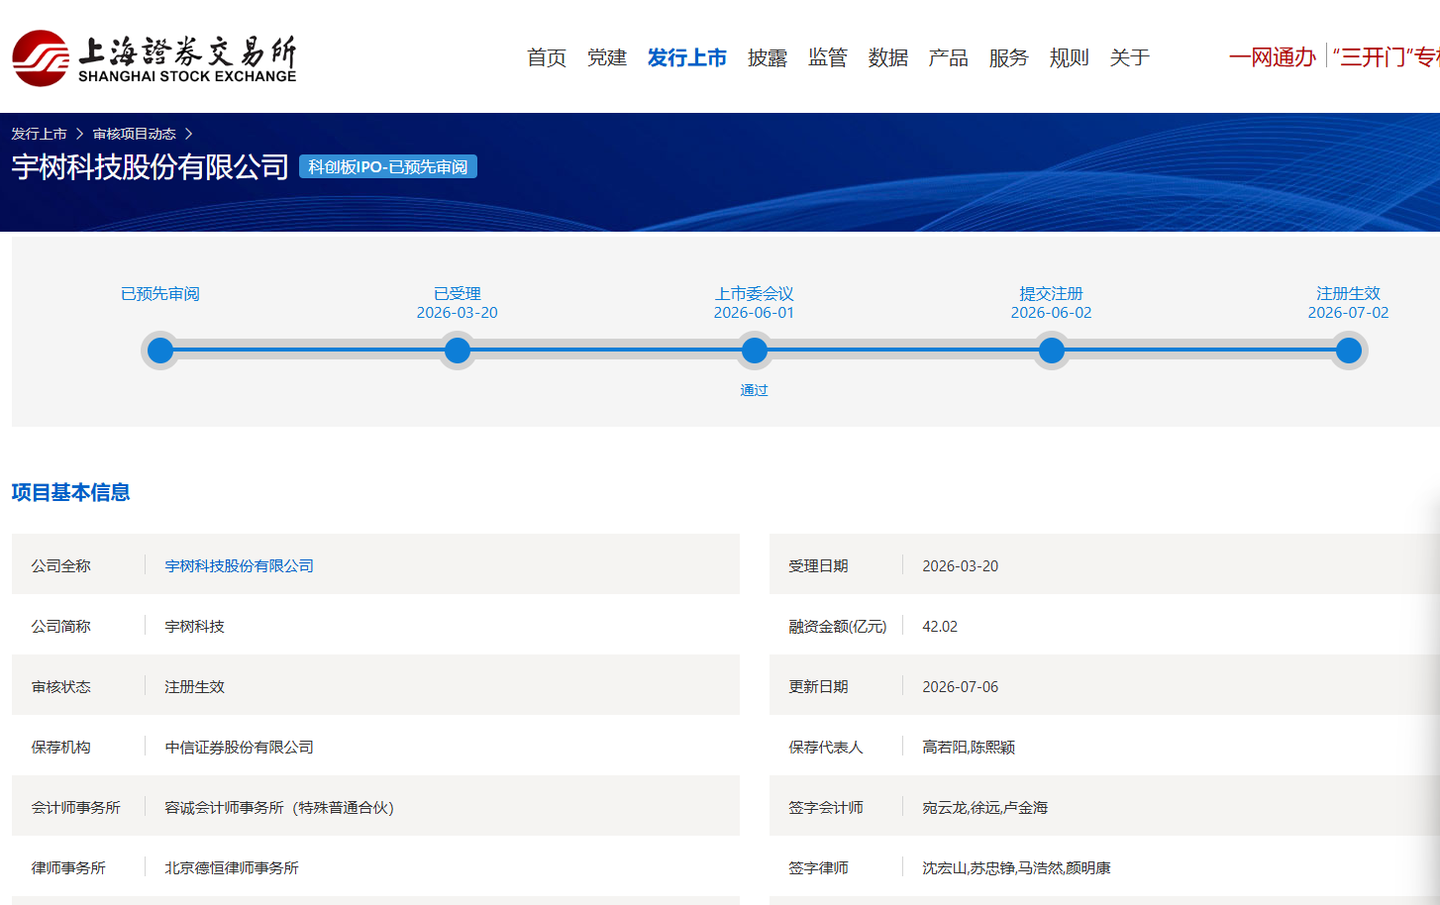Click the chevron after 发行上市 breadcrumb
1440x905 pixels.
click(79, 134)
